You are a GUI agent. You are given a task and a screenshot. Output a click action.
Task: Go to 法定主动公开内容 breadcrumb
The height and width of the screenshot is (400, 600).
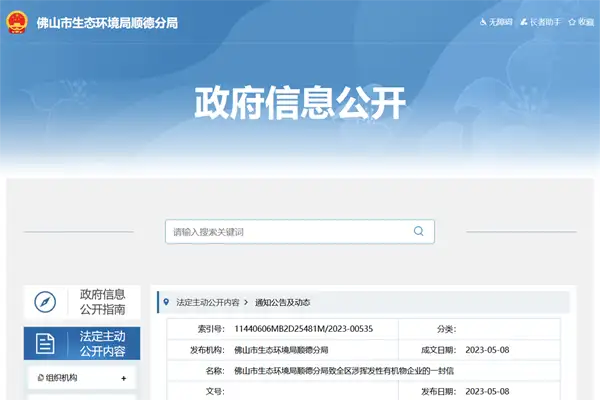pos(208,302)
